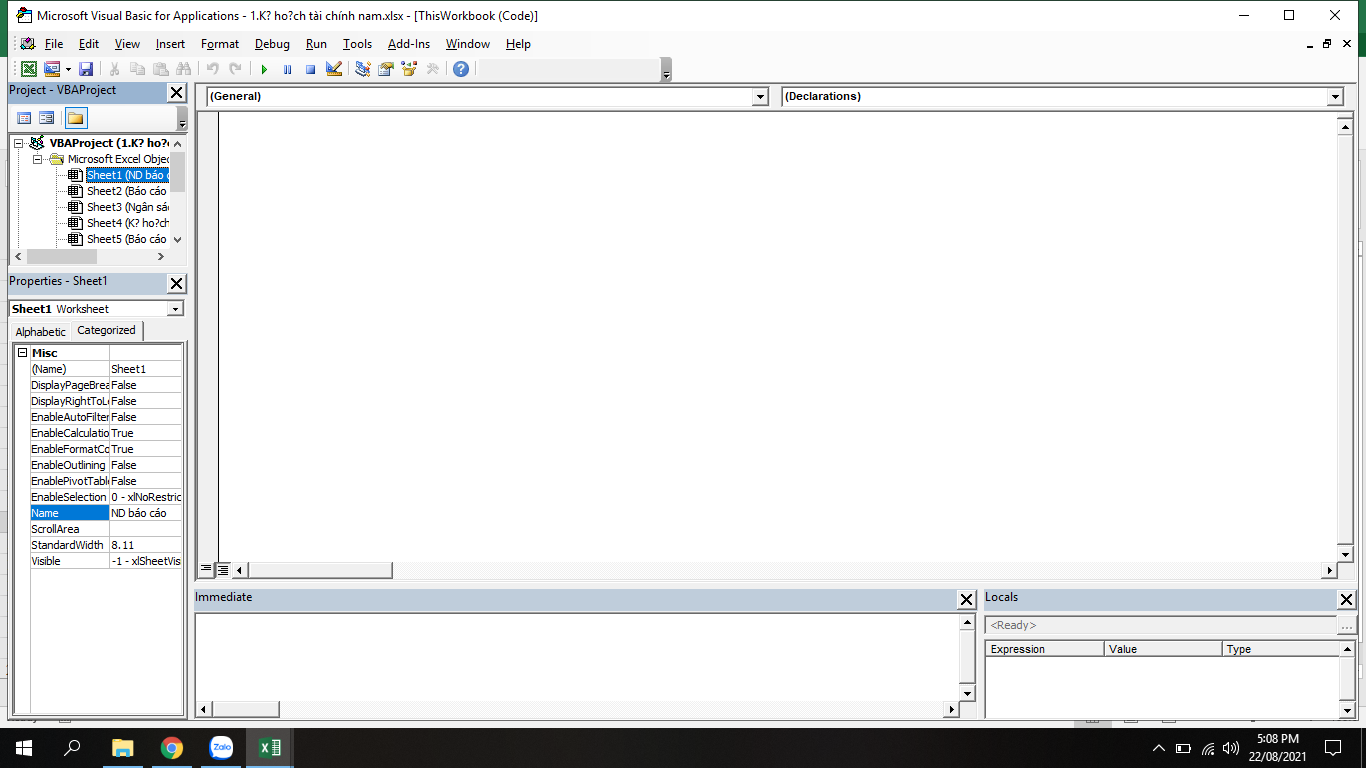
Task: Click the Locals call stack ellipsis button
Action: (x=1346, y=626)
